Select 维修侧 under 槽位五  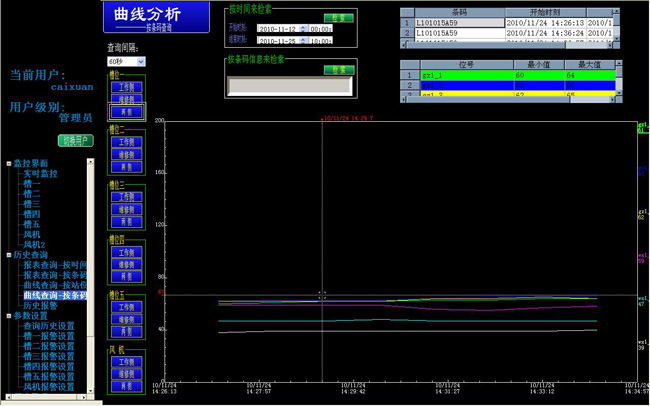click(x=126, y=319)
